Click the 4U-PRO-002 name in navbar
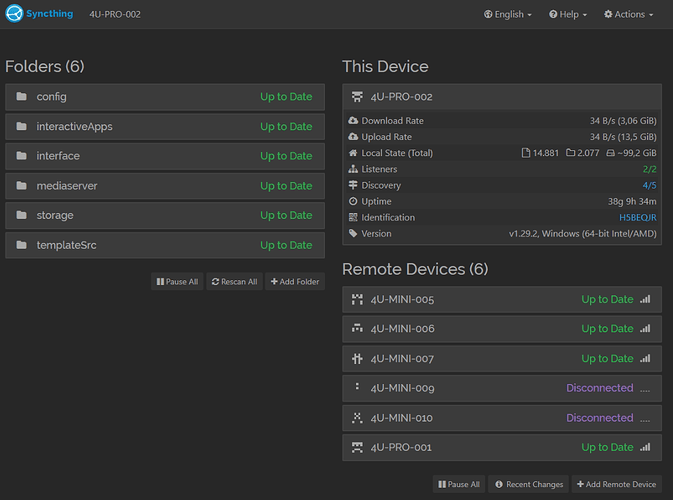The width and height of the screenshot is (673, 500). pos(115,14)
